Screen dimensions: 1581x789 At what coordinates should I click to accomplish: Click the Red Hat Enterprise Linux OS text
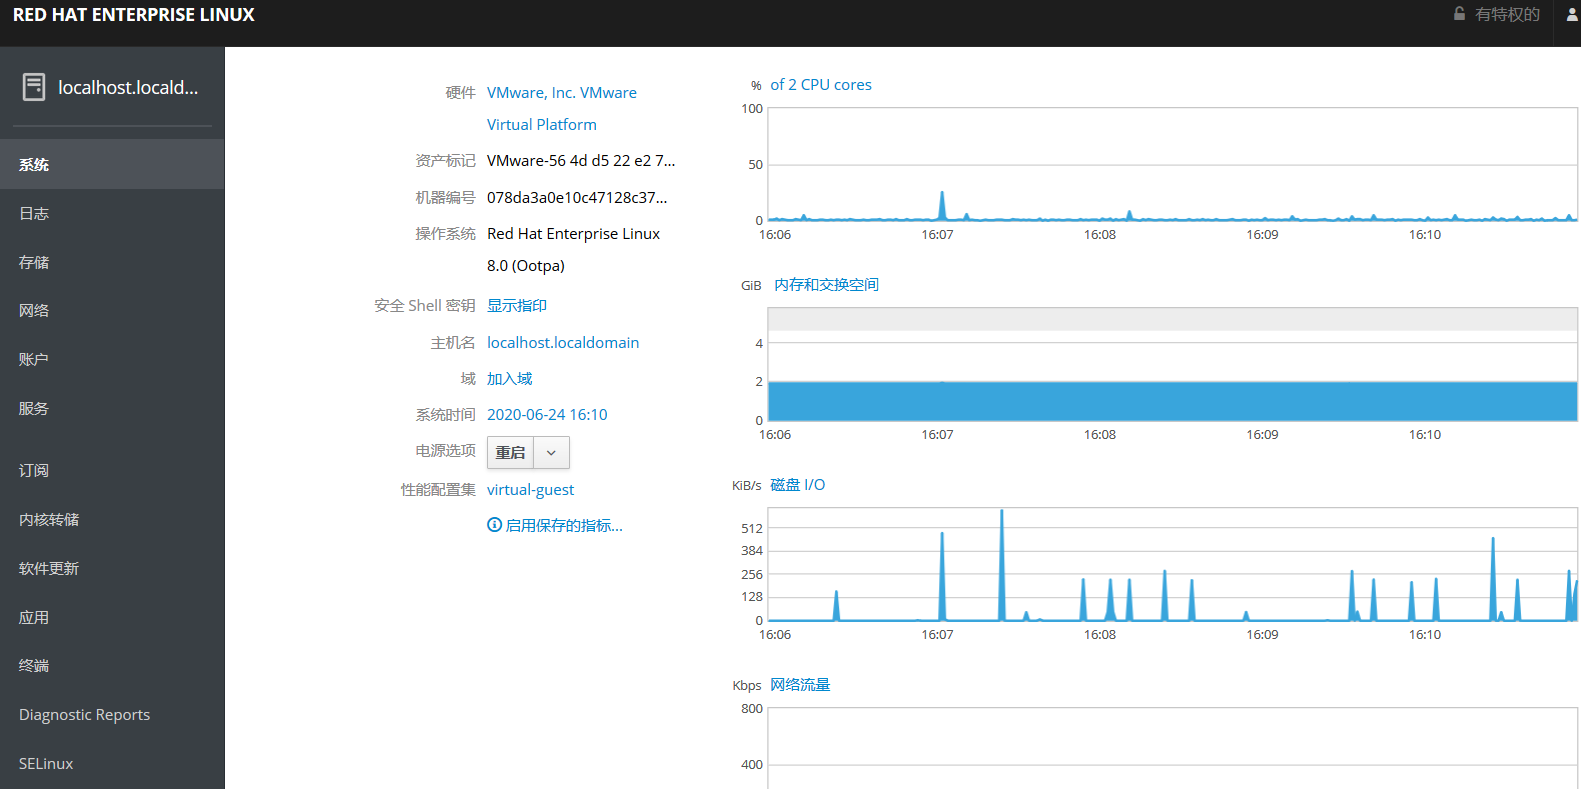pyautogui.click(x=573, y=233)
